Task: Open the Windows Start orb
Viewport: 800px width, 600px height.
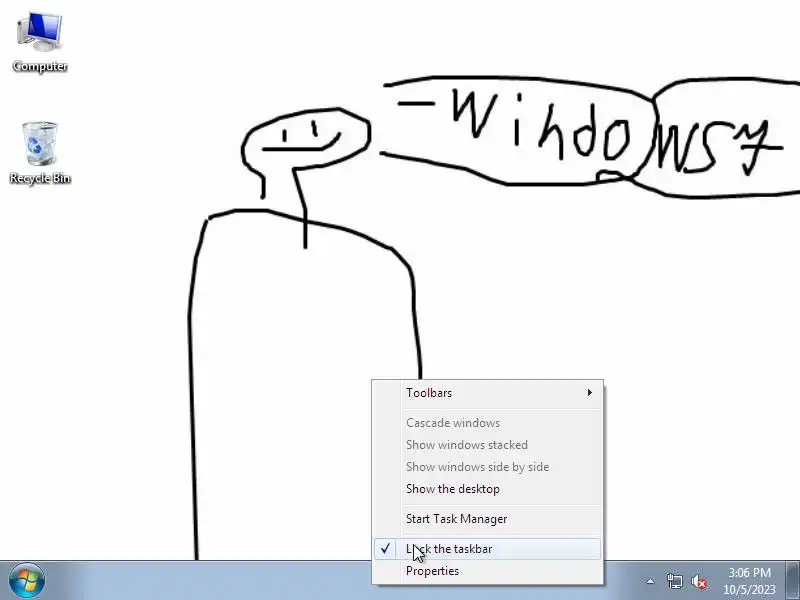Action: coord(27,581)
